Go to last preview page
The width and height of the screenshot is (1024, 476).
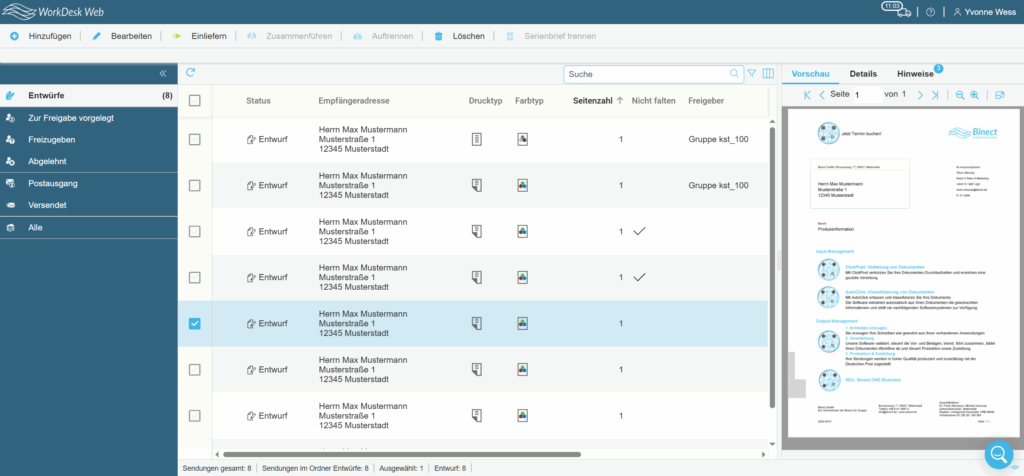(x=935, y=95)
